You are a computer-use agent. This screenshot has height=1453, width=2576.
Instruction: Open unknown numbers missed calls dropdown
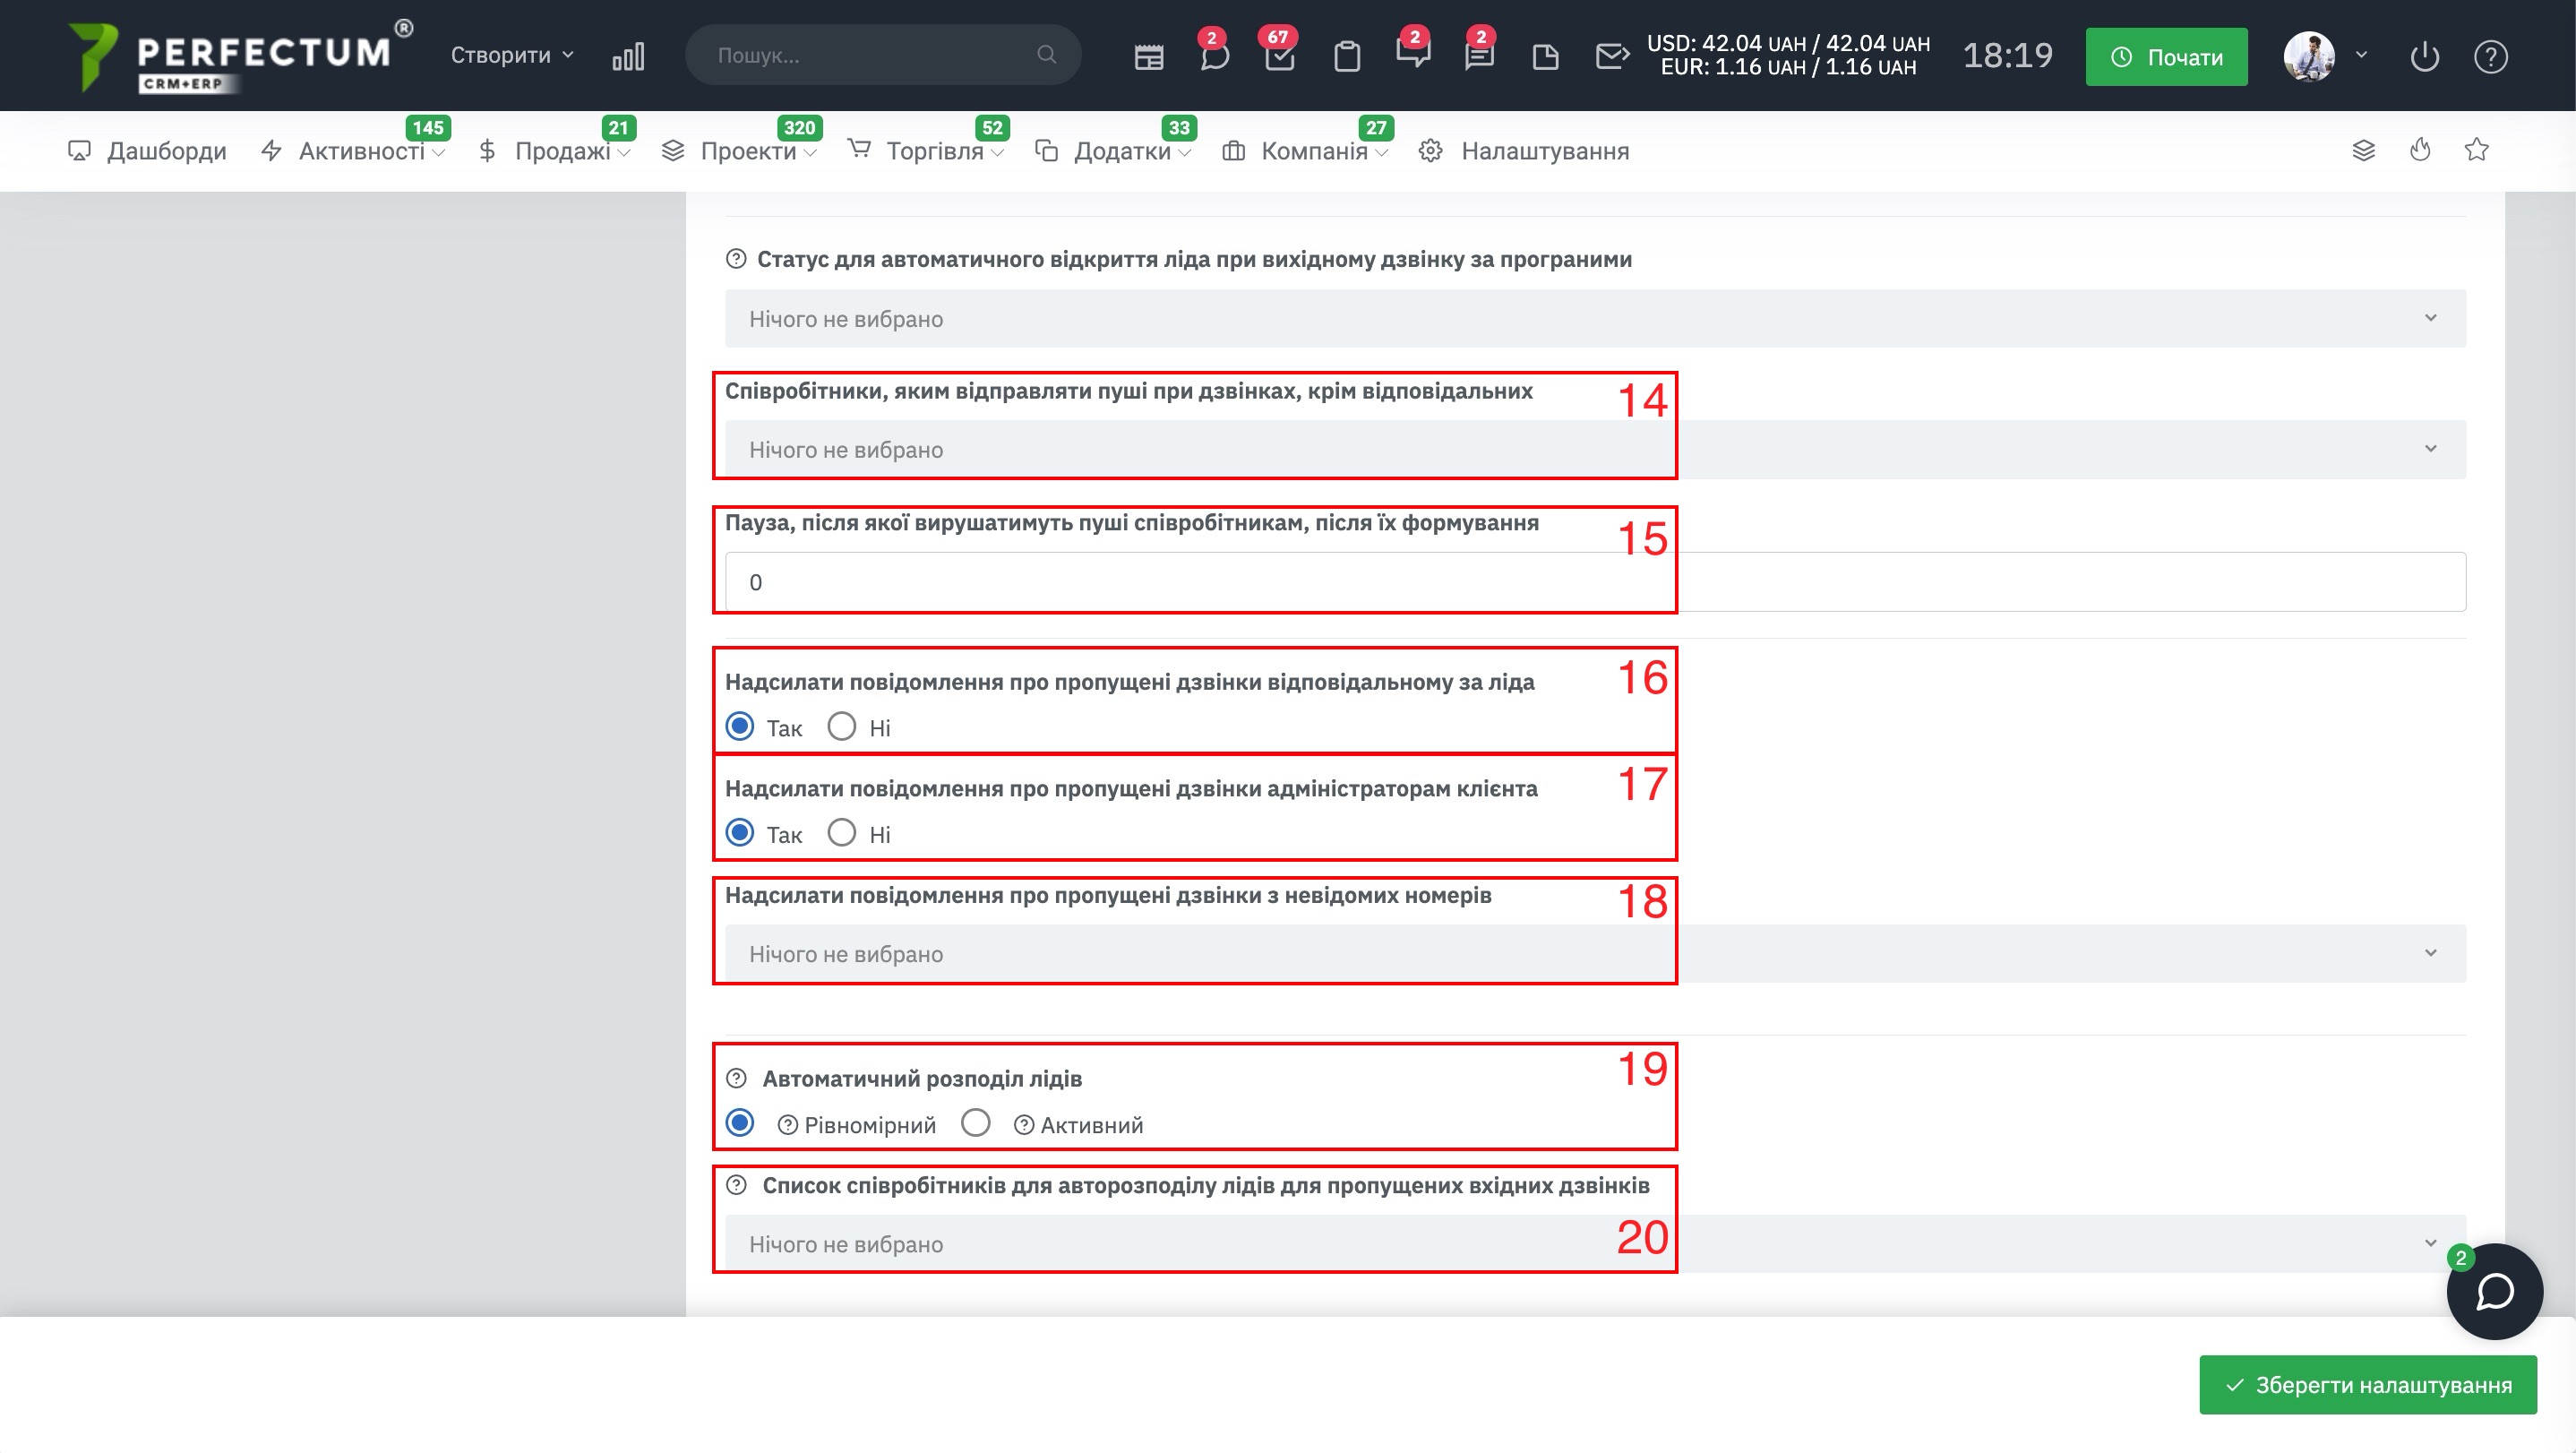pyautogui.click(x=1595, y=954)
